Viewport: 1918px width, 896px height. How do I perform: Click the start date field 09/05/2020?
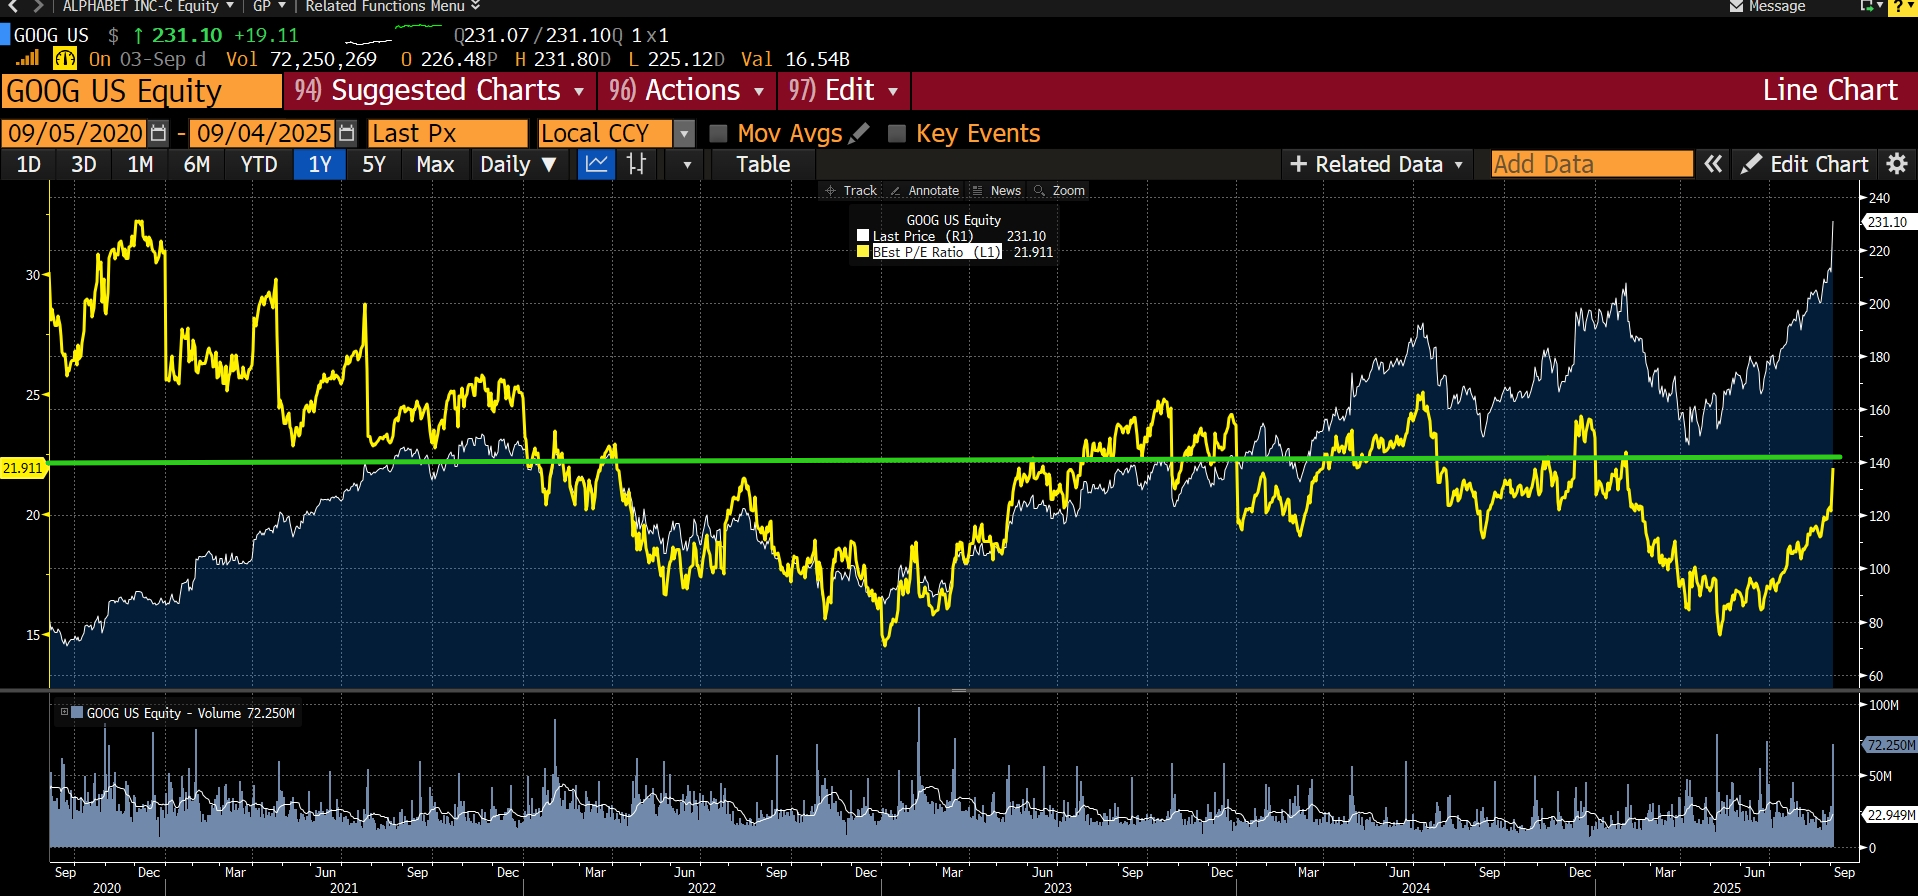[x=76, y=133]
